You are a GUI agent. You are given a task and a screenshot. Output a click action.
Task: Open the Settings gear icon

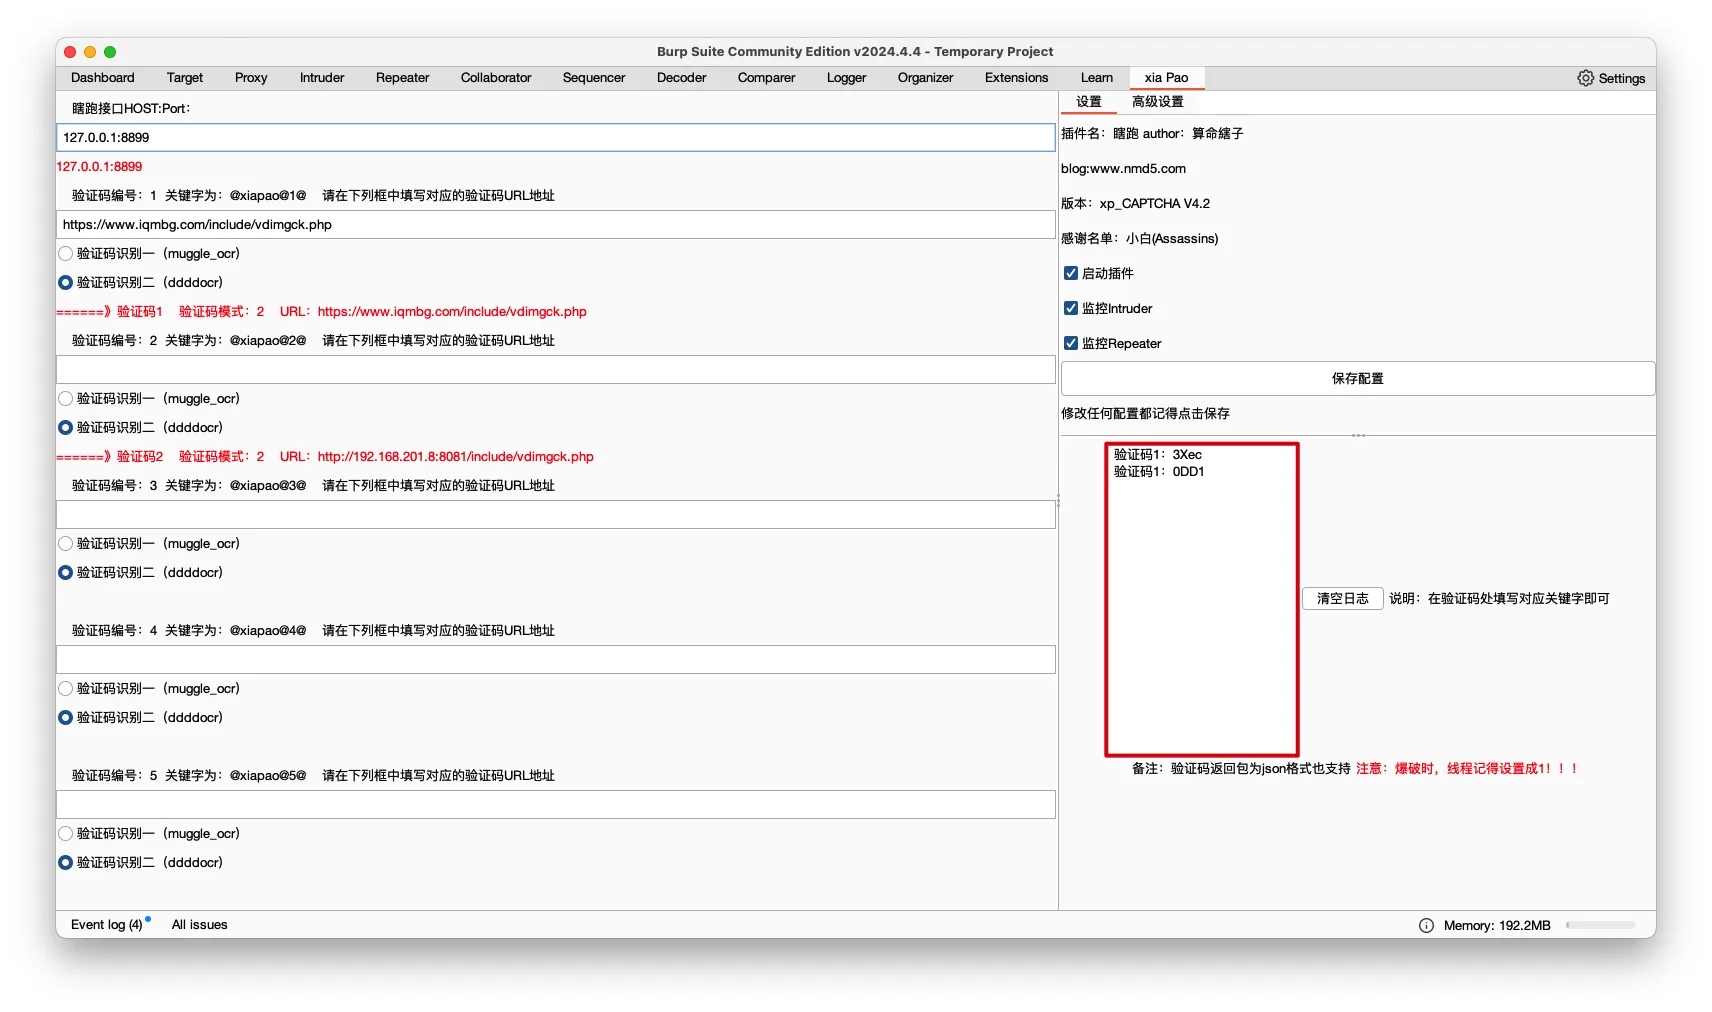click(1585, 78)
